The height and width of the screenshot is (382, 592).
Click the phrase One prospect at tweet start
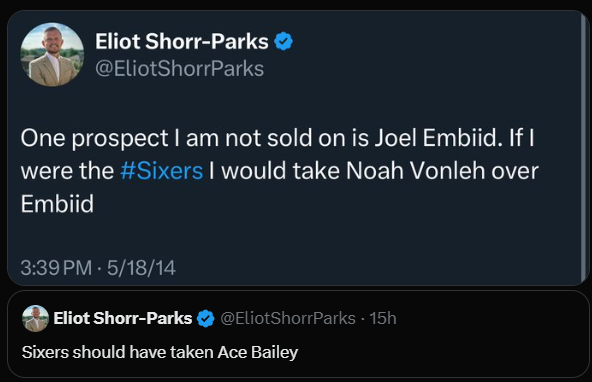click(94, 138)
